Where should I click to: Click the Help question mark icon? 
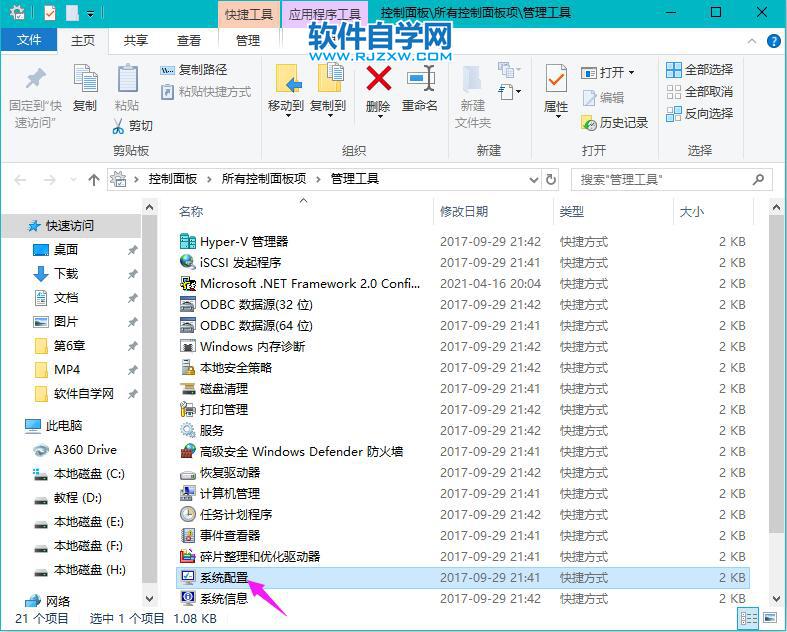point(773,41)
